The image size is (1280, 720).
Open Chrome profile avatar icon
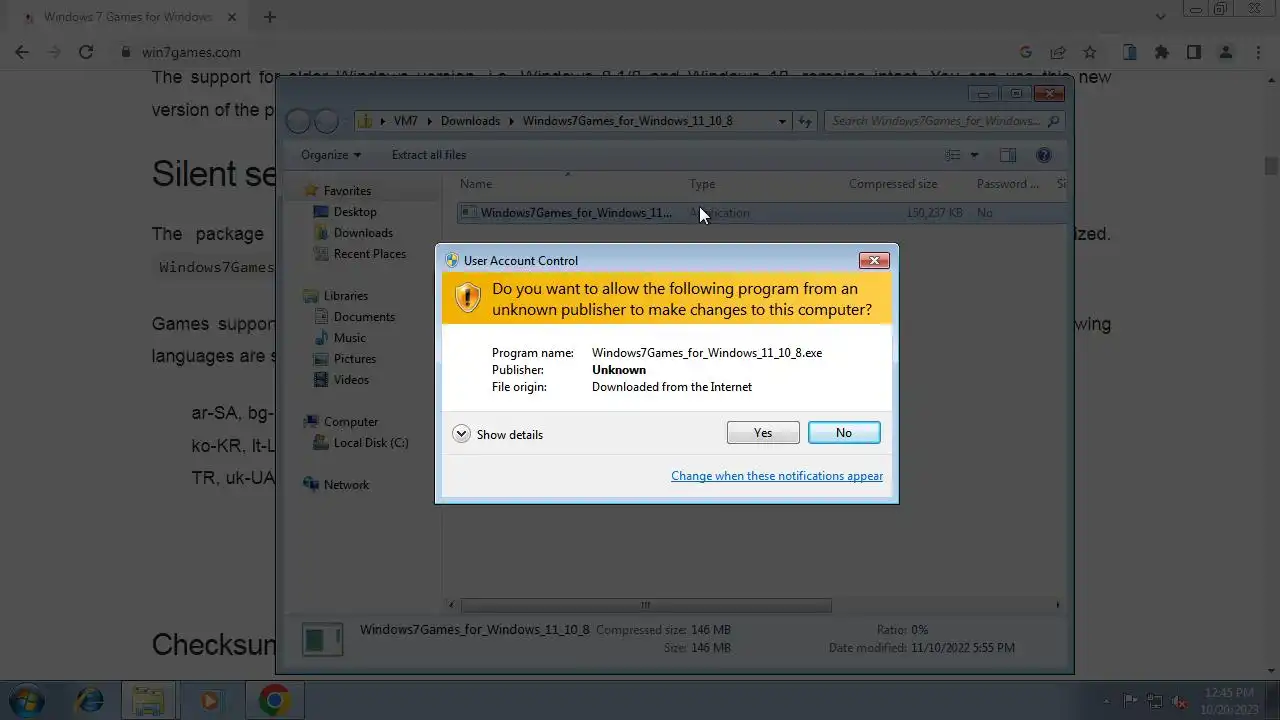tap(1226, 52)
